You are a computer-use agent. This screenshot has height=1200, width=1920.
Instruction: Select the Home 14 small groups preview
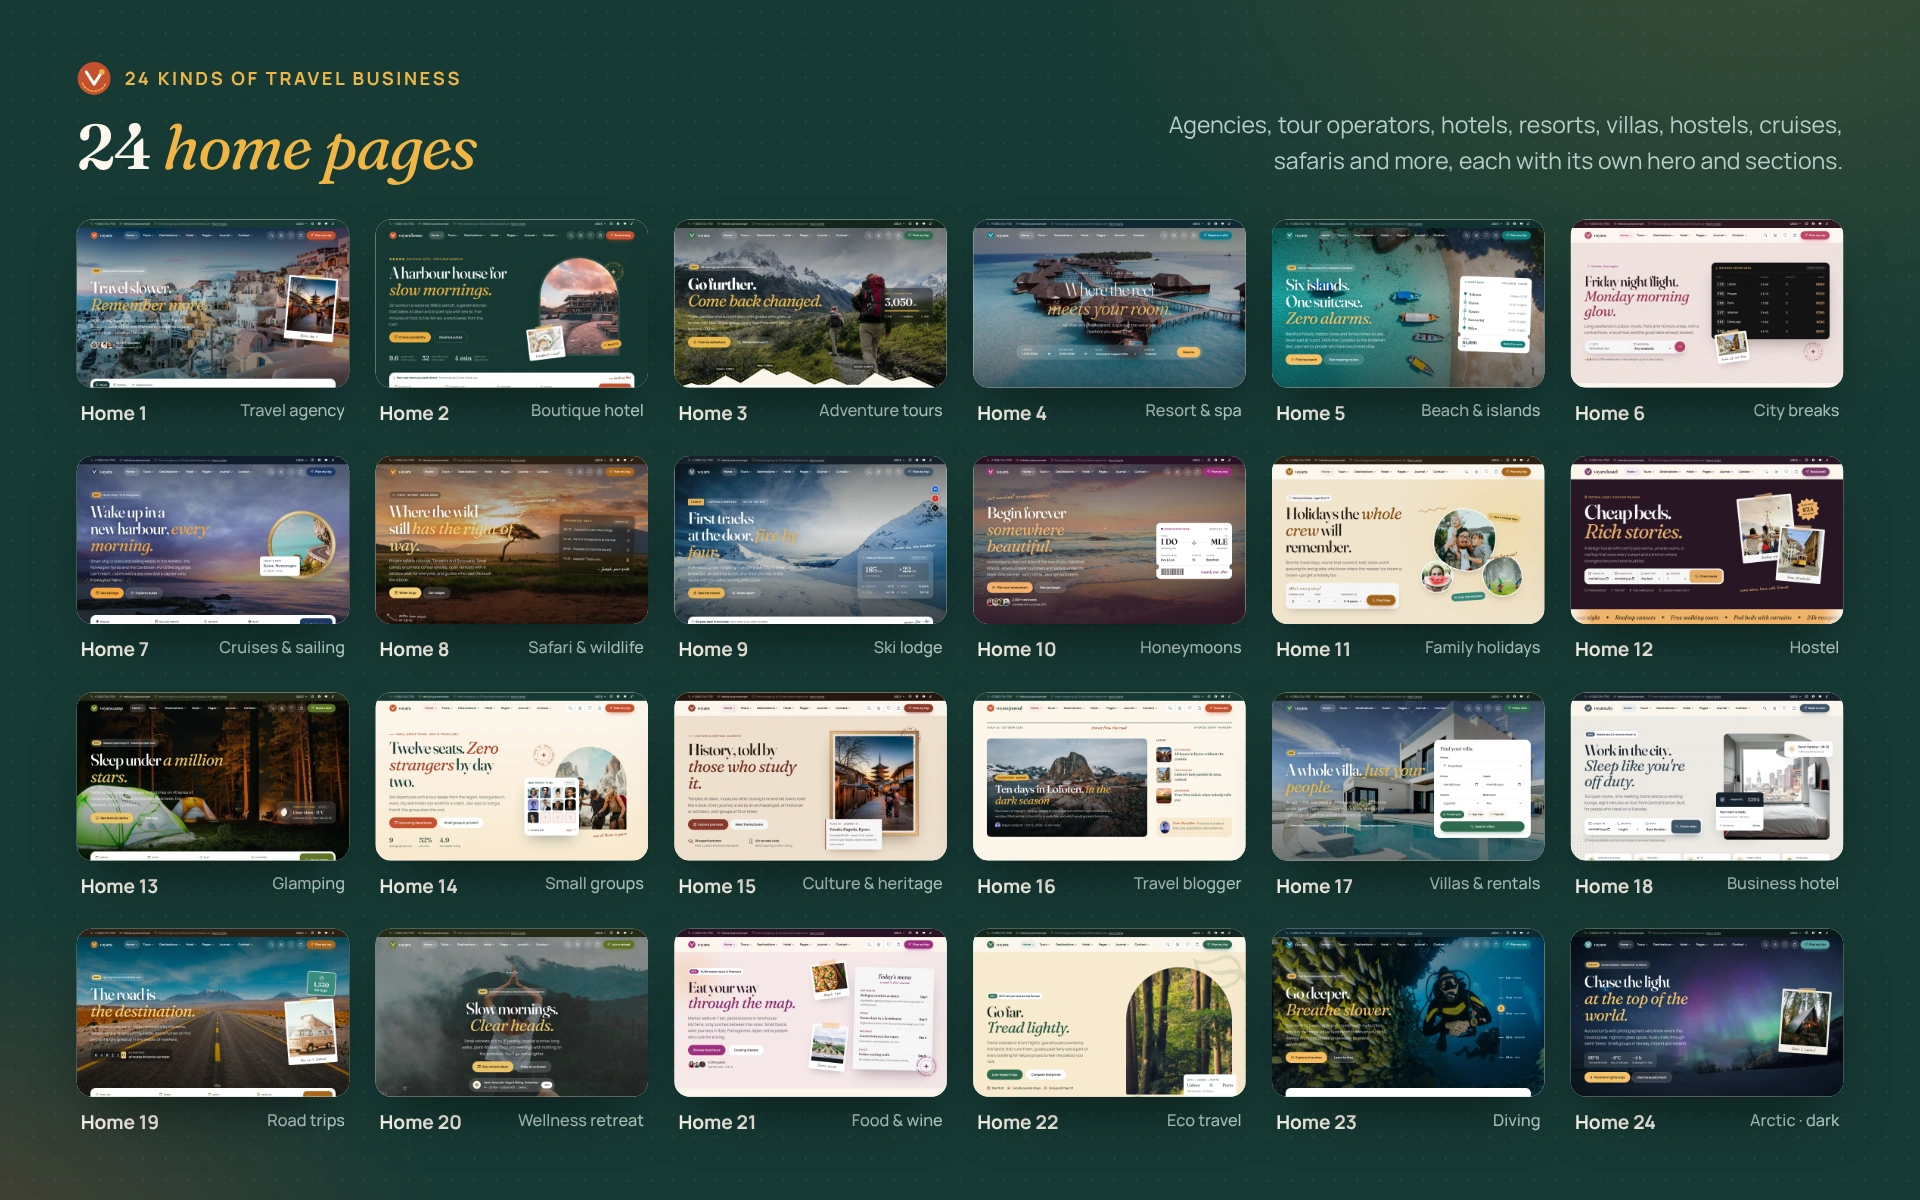[512, 777]
